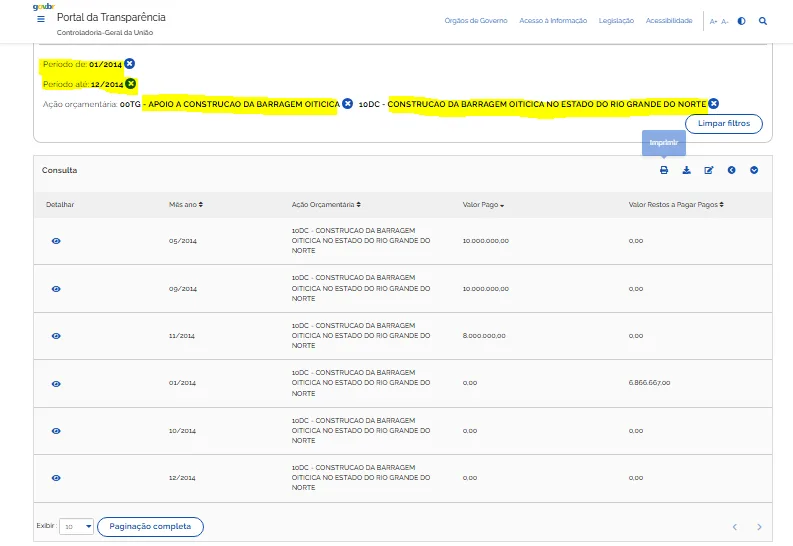The width and height of the screenshot is (793, 546).
Task: Click Limpar filtros button
Action: pyautogui.click(x=724, y=123)
